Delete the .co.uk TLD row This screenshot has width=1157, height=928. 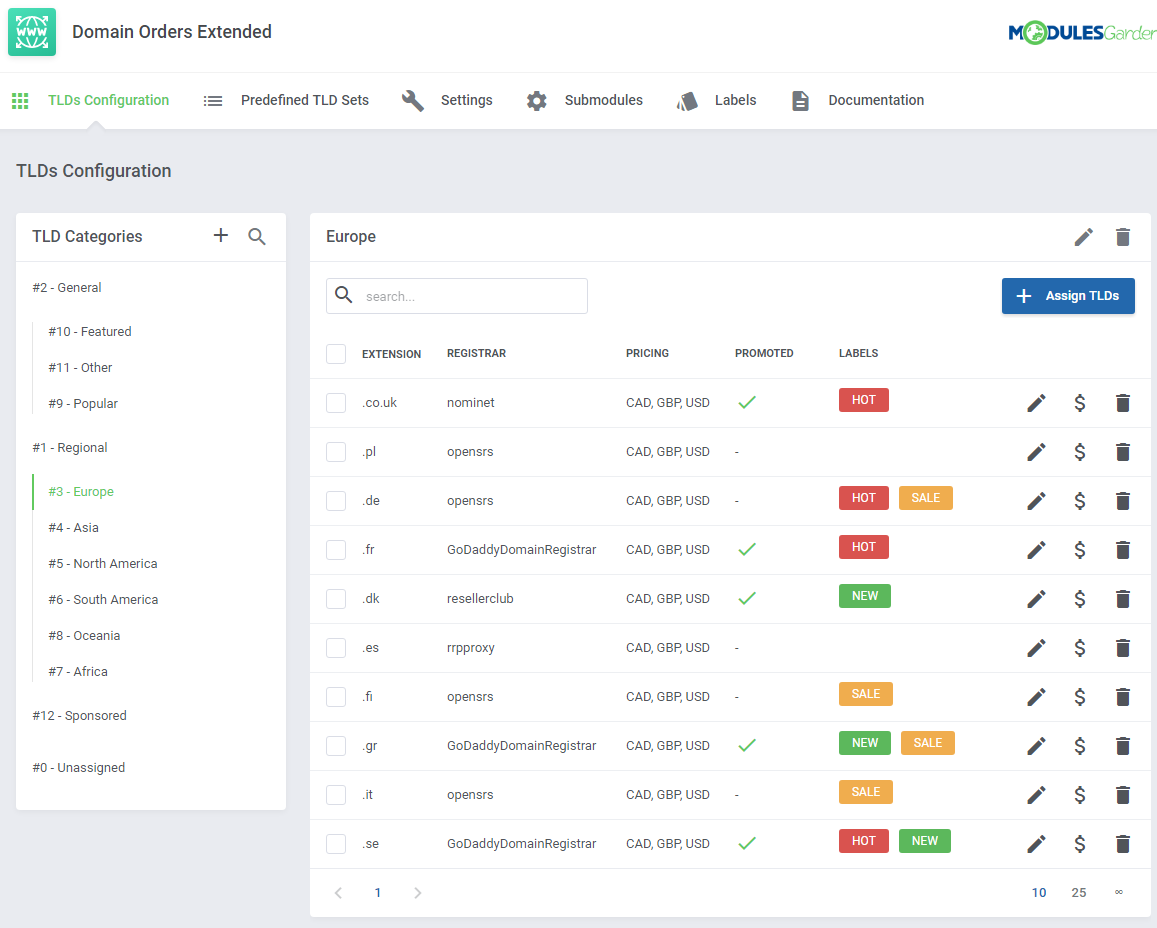(1122, 403)
